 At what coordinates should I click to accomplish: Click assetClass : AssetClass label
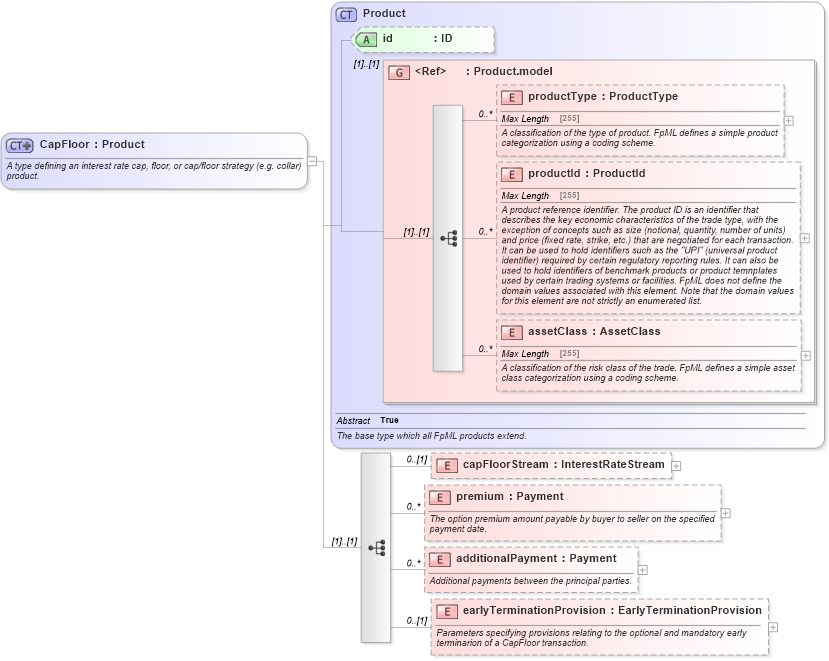594,332
